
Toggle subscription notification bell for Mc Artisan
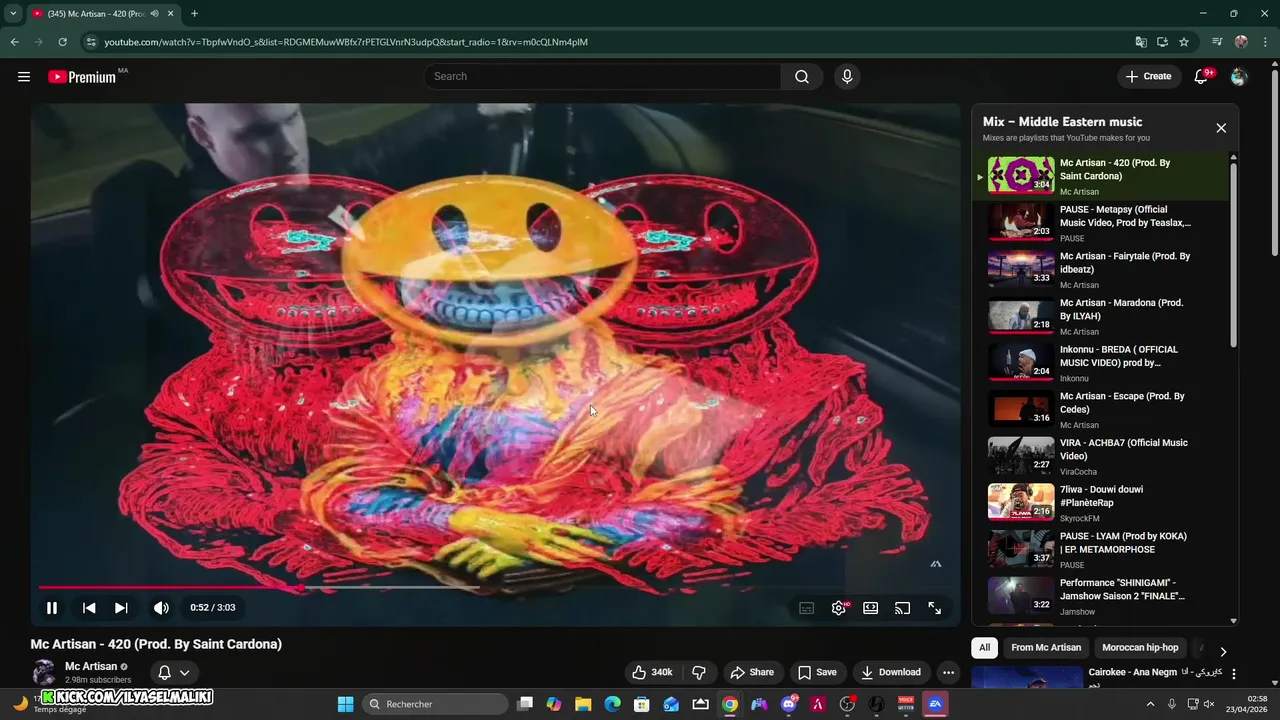[x=165, y=672]
